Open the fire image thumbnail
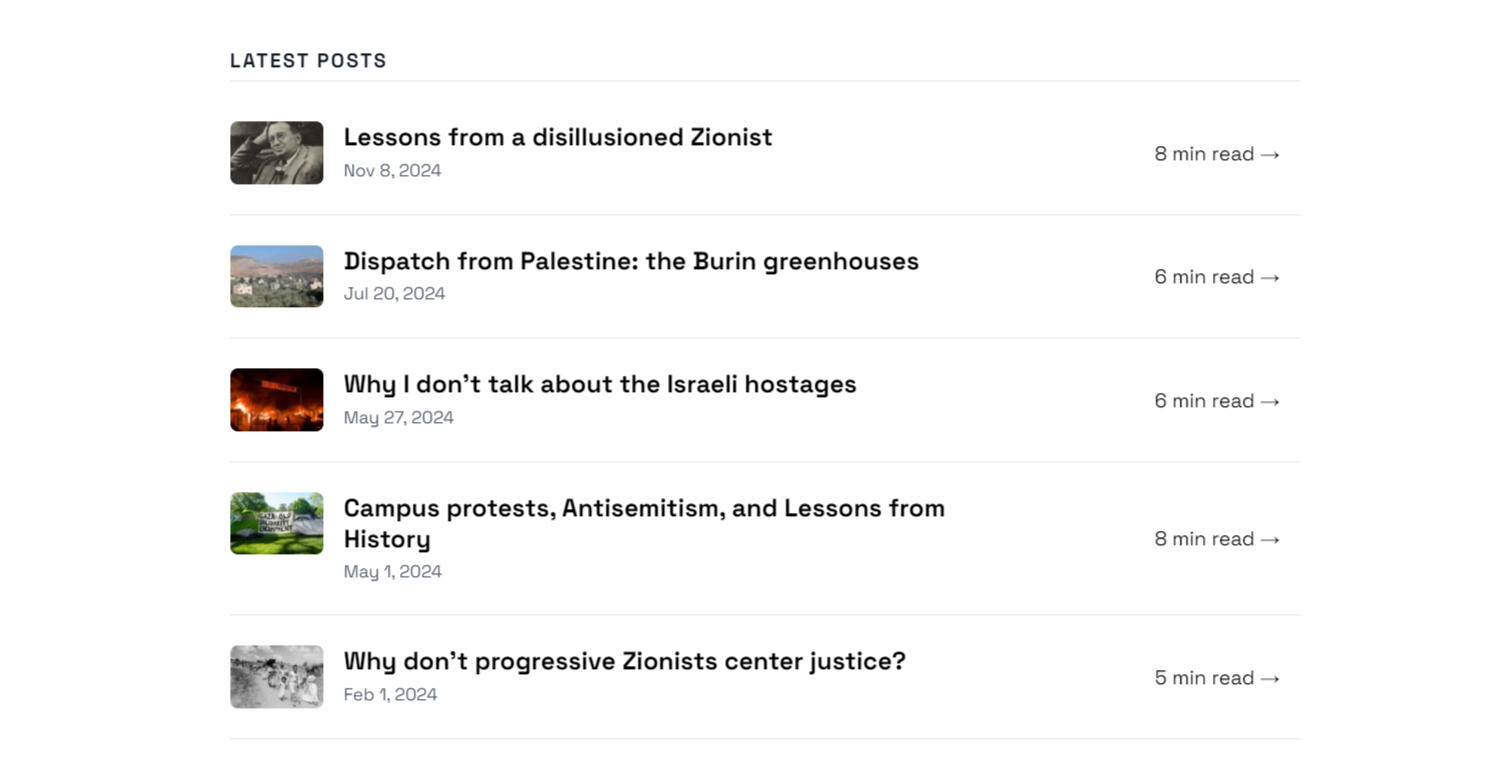 pos(276,400)
